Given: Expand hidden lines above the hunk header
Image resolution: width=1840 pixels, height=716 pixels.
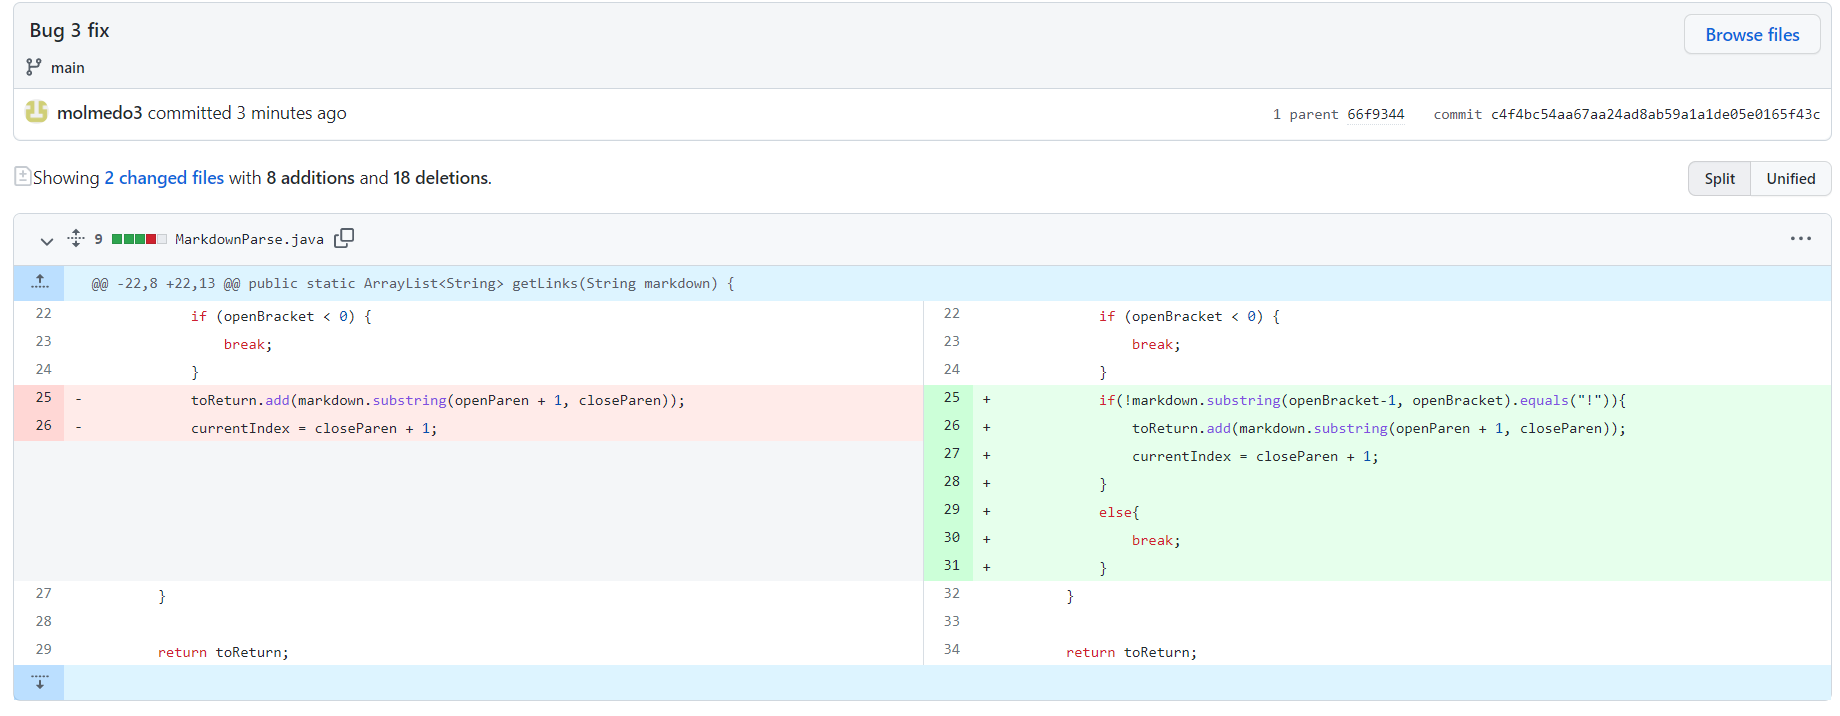Looking at the screenshot, I should click(x=39, y=283).
